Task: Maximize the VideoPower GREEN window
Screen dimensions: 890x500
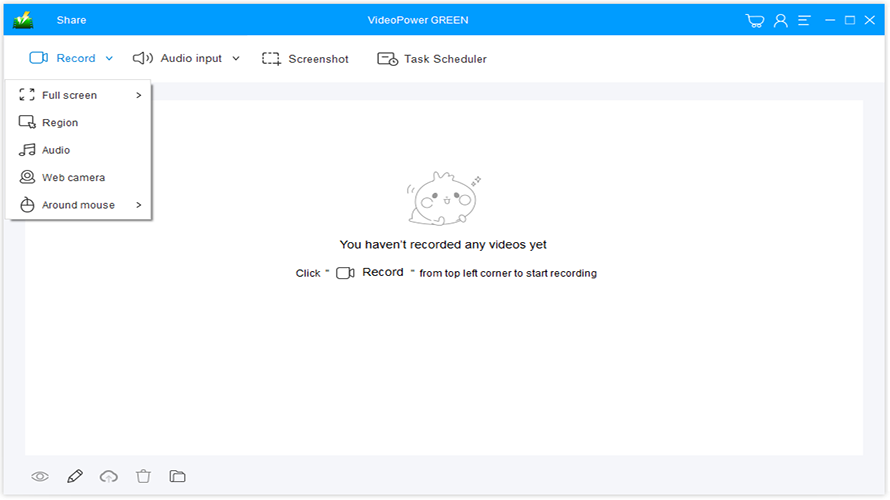Action: click(850, 20)
